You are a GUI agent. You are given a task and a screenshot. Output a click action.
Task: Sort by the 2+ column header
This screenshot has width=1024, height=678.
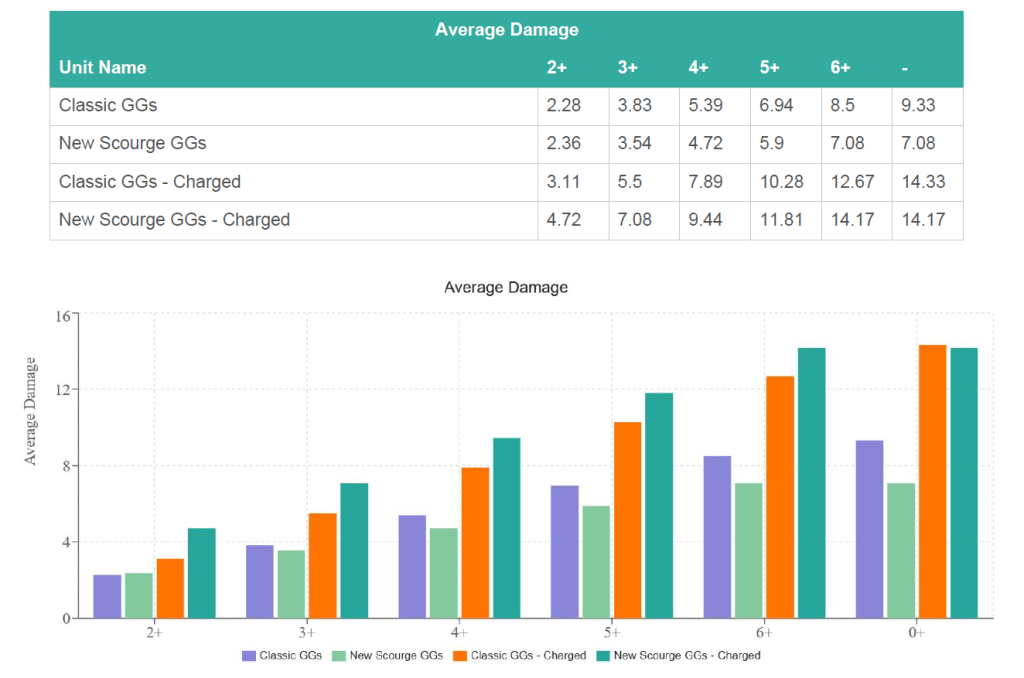[557, 68]
